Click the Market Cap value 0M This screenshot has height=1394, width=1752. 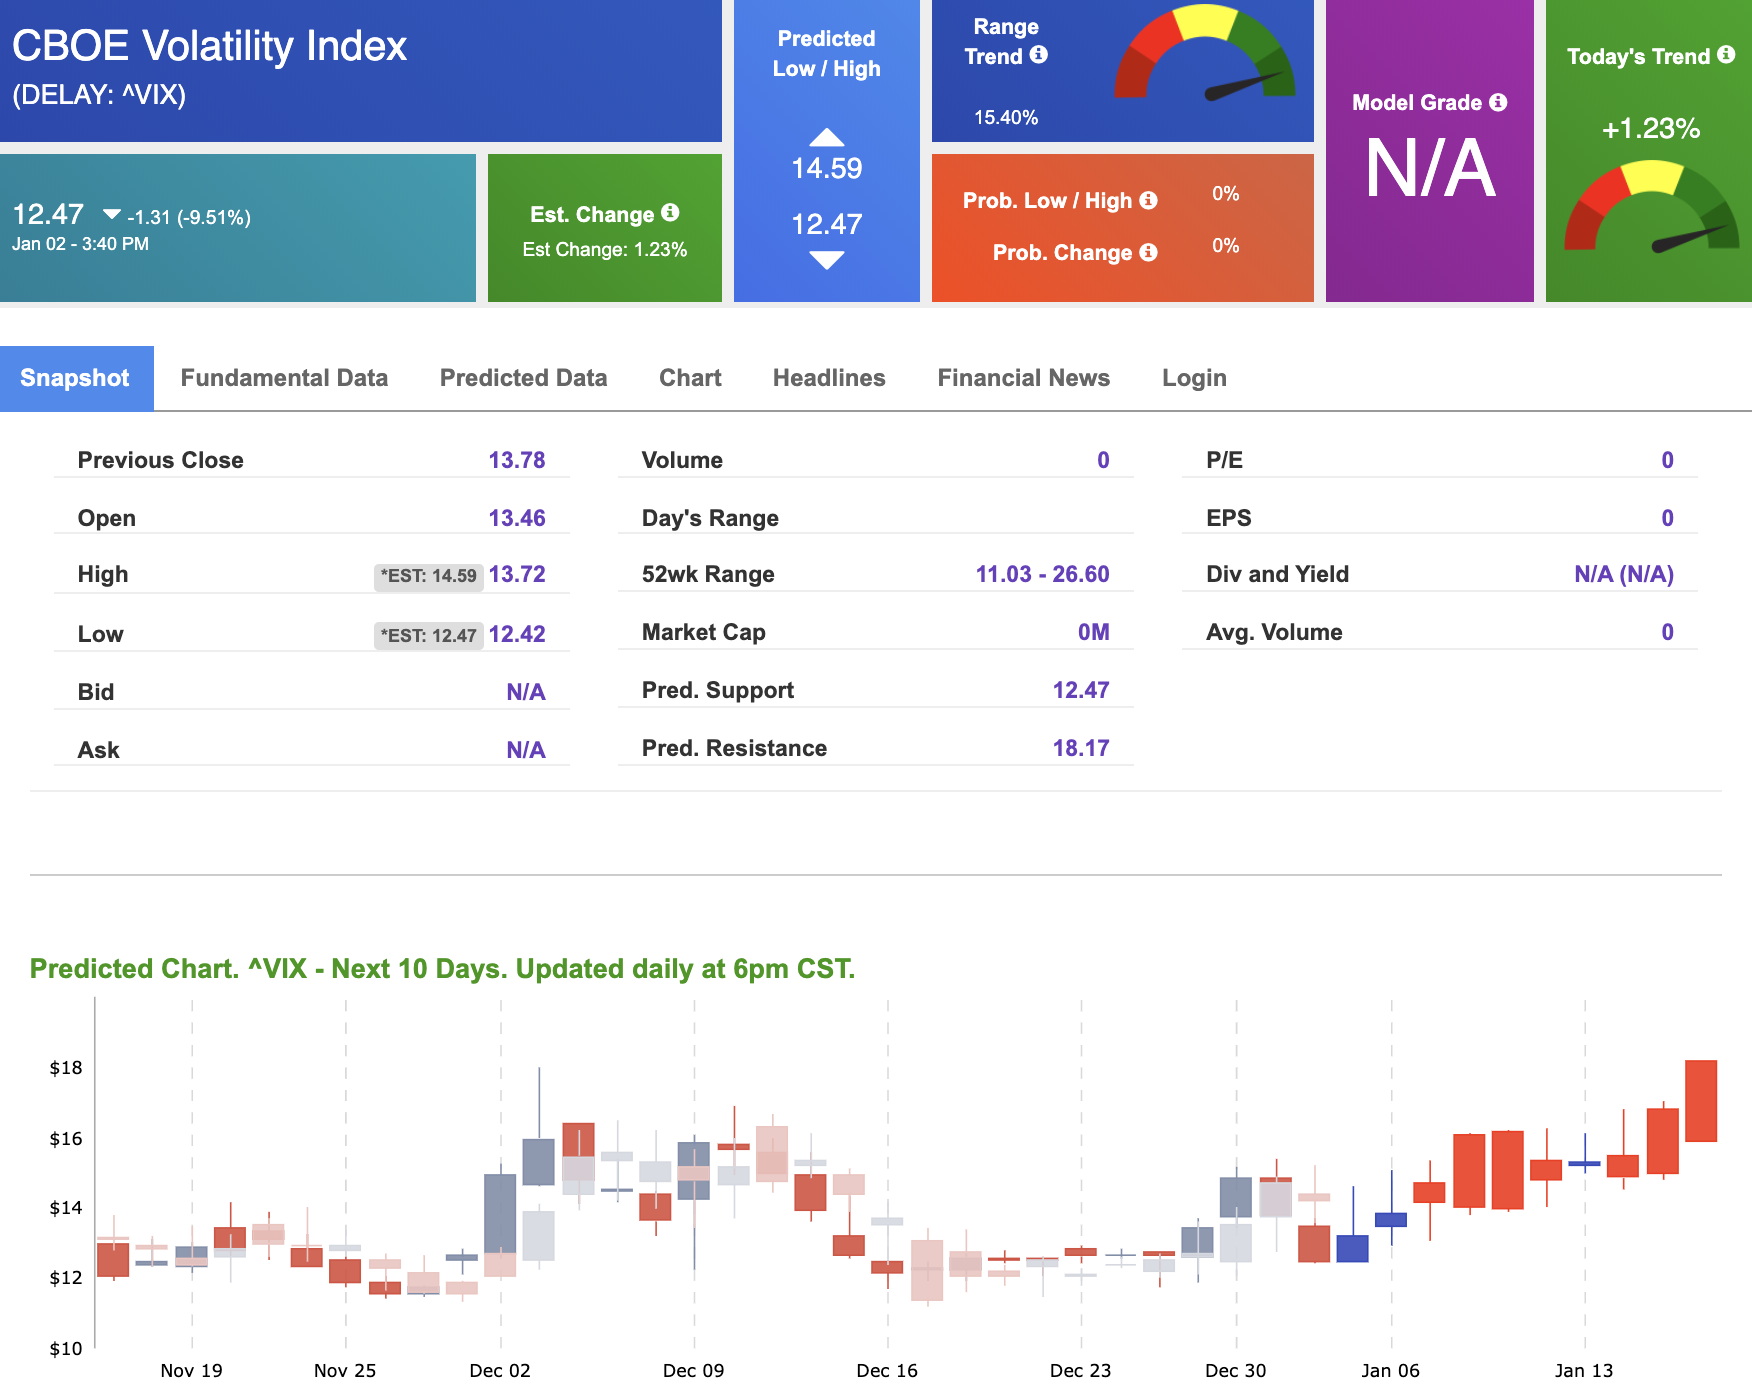click(x=1093, y=632)
